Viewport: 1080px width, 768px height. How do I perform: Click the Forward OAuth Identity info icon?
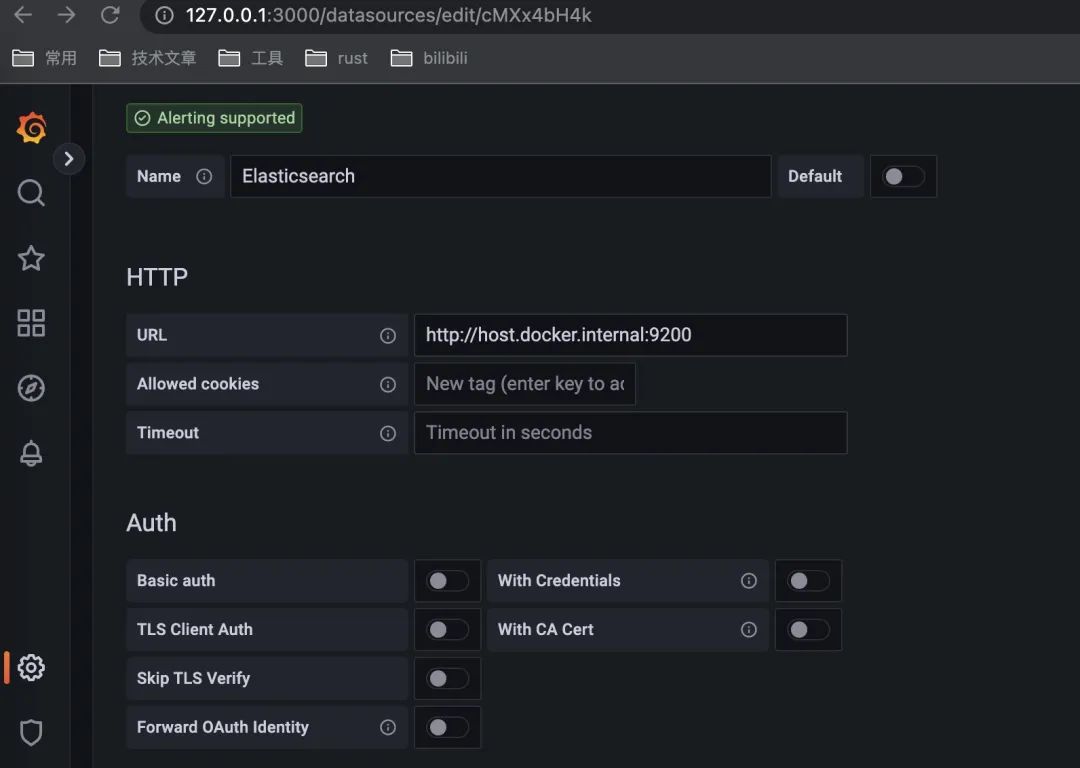tap(388, 727)
